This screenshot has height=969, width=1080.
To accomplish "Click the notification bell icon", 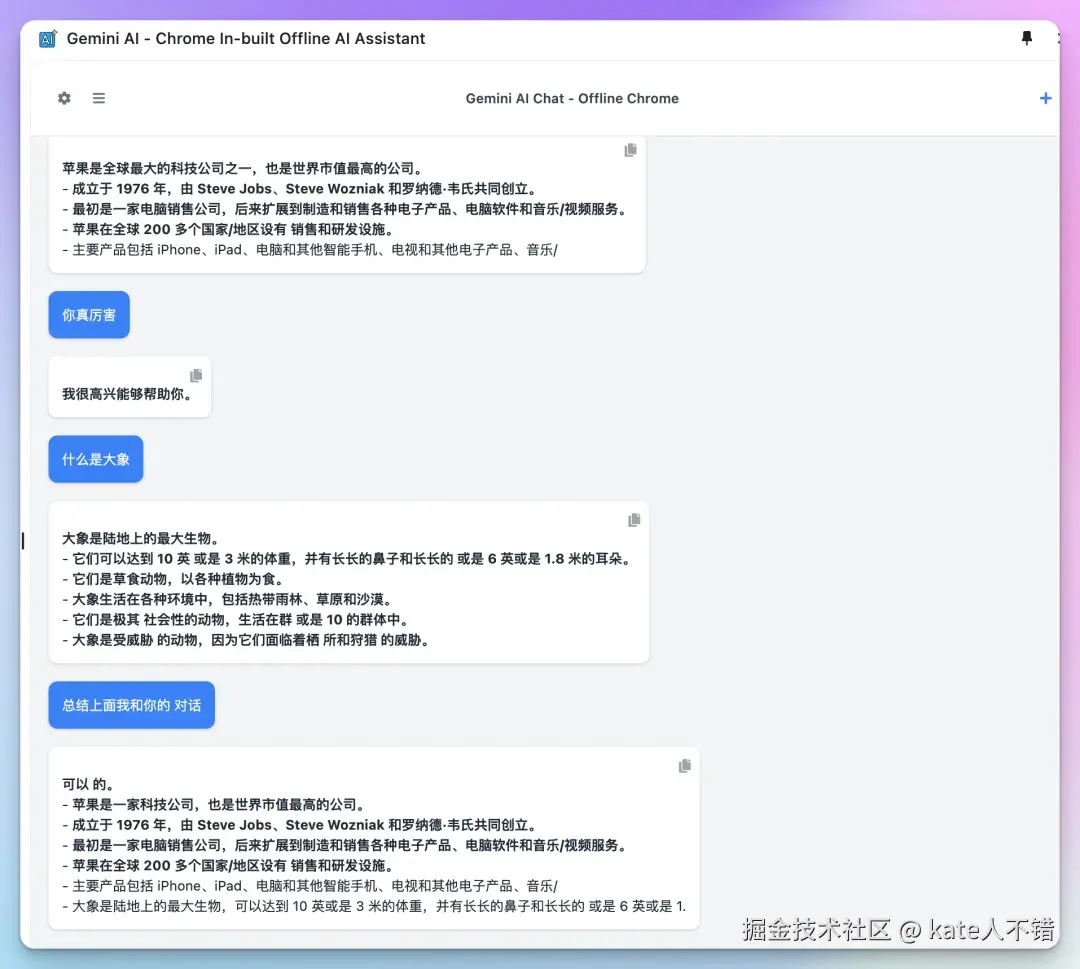I will click(x=1026, y=38).
